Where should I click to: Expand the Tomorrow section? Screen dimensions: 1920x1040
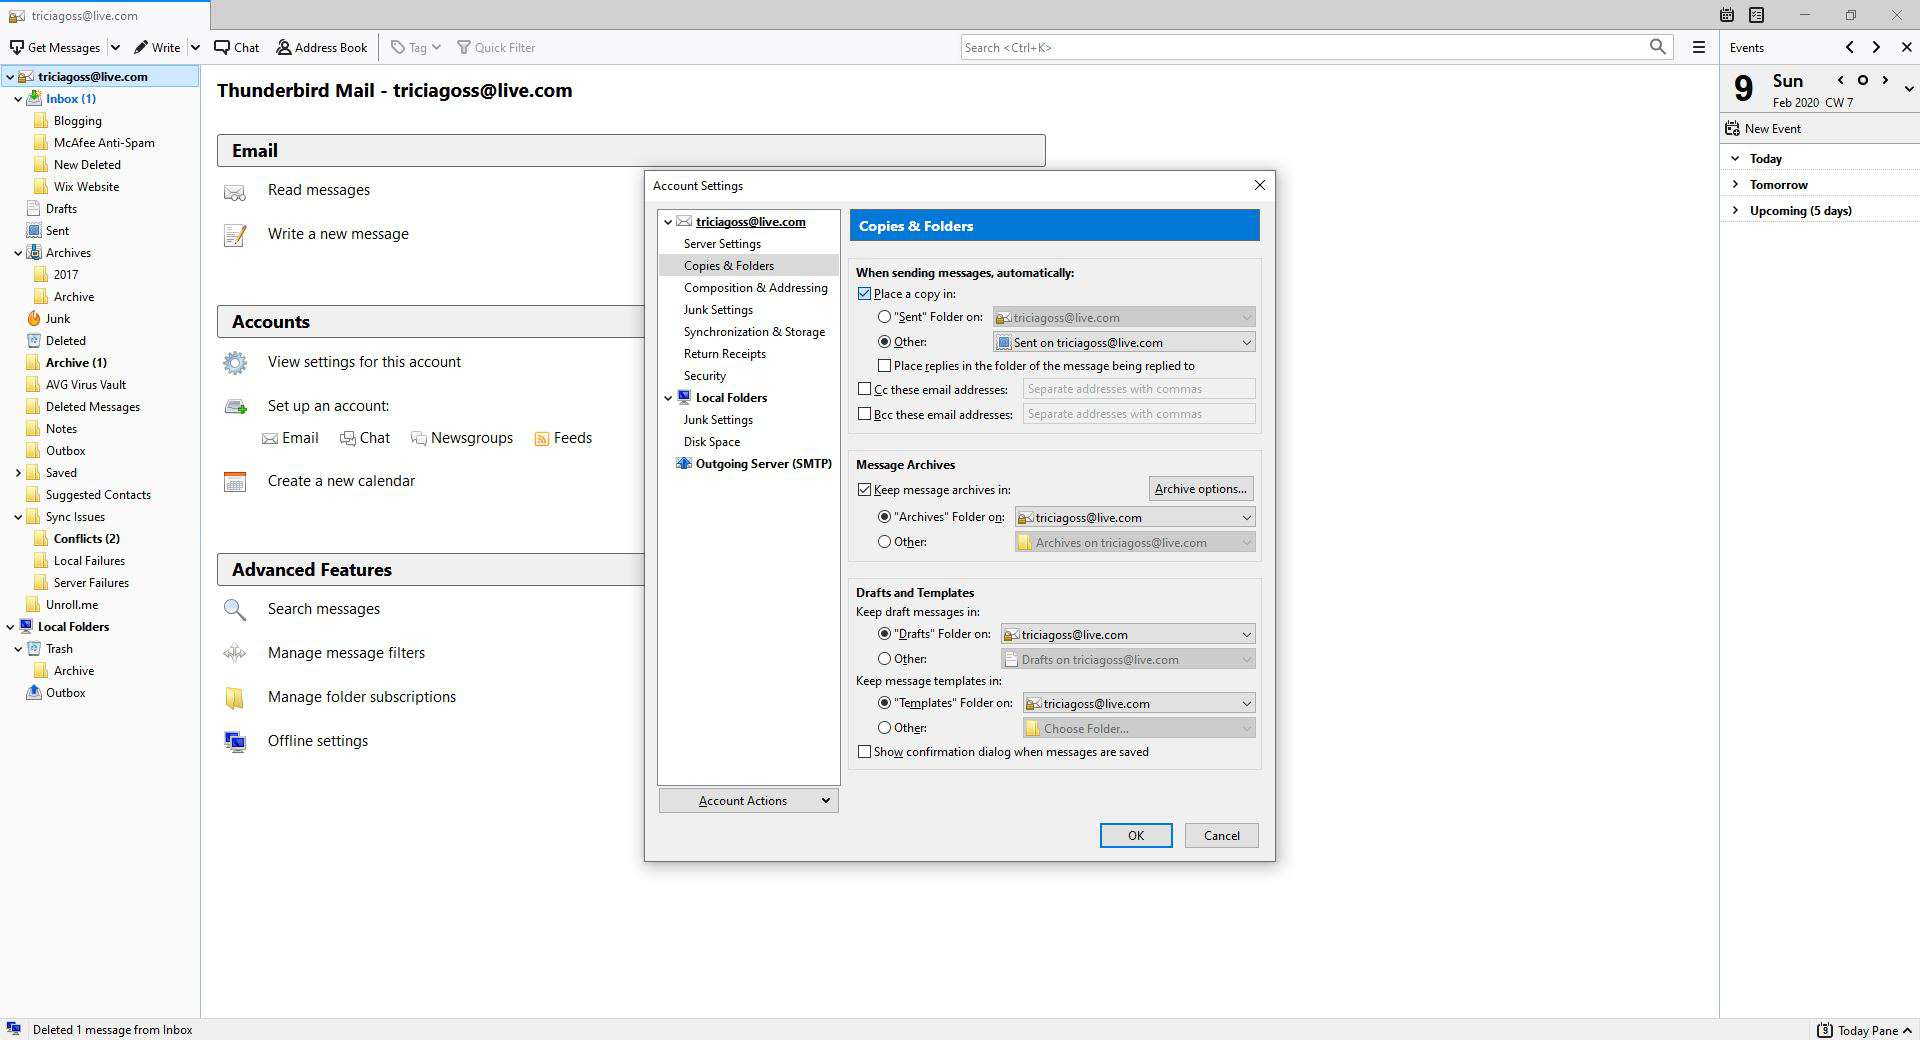tap(1736, 184)
